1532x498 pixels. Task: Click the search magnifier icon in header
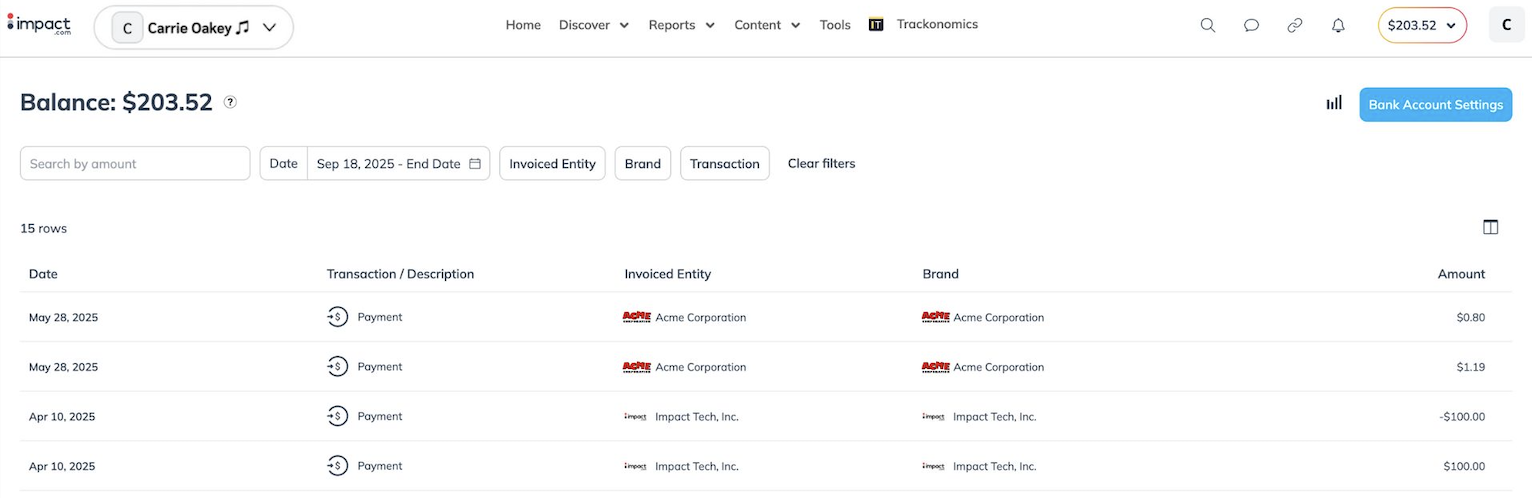tap(1207, 26)
